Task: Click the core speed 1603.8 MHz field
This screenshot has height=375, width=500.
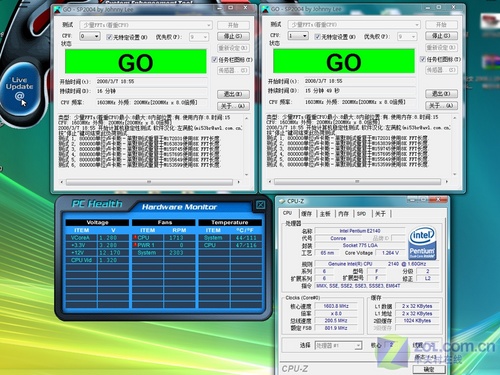Action: [336, 306]
